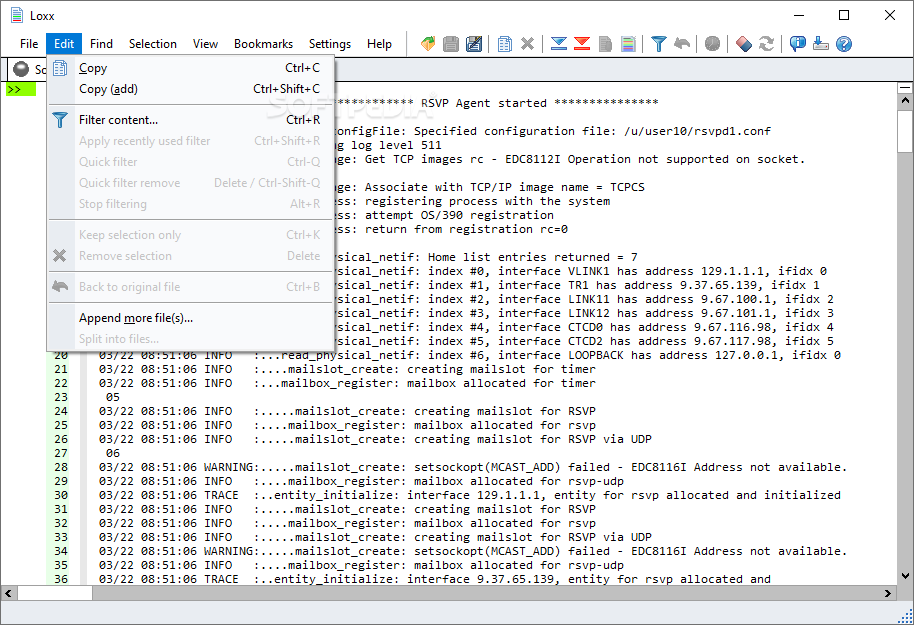The height and width of the screenshot is (625, 914).
Task: Maximize the Loxx window
Action: [843, 16]
